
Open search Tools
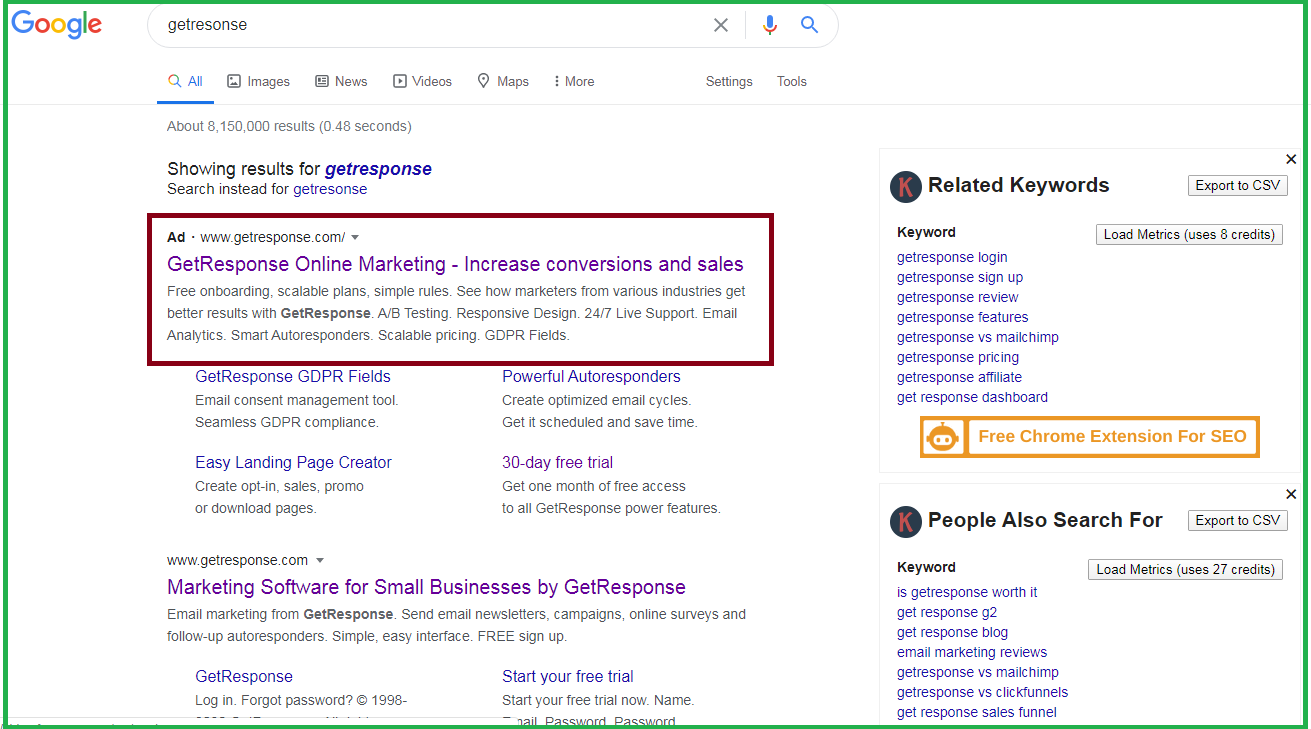click(x=792, y=82)
